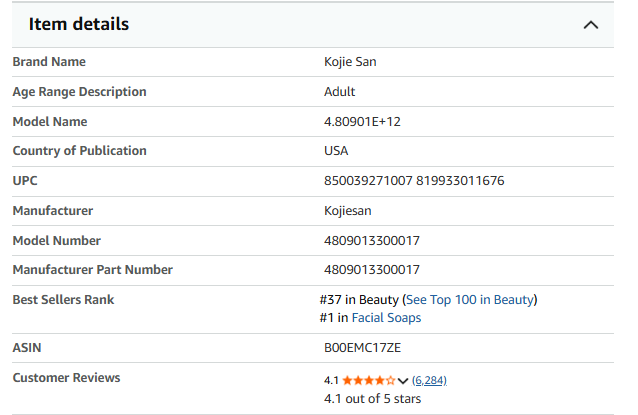Select the 4.80901E+12 model name value
This screenshot has height=415, width=638.
pyautogui.click(x=362, y=122)
